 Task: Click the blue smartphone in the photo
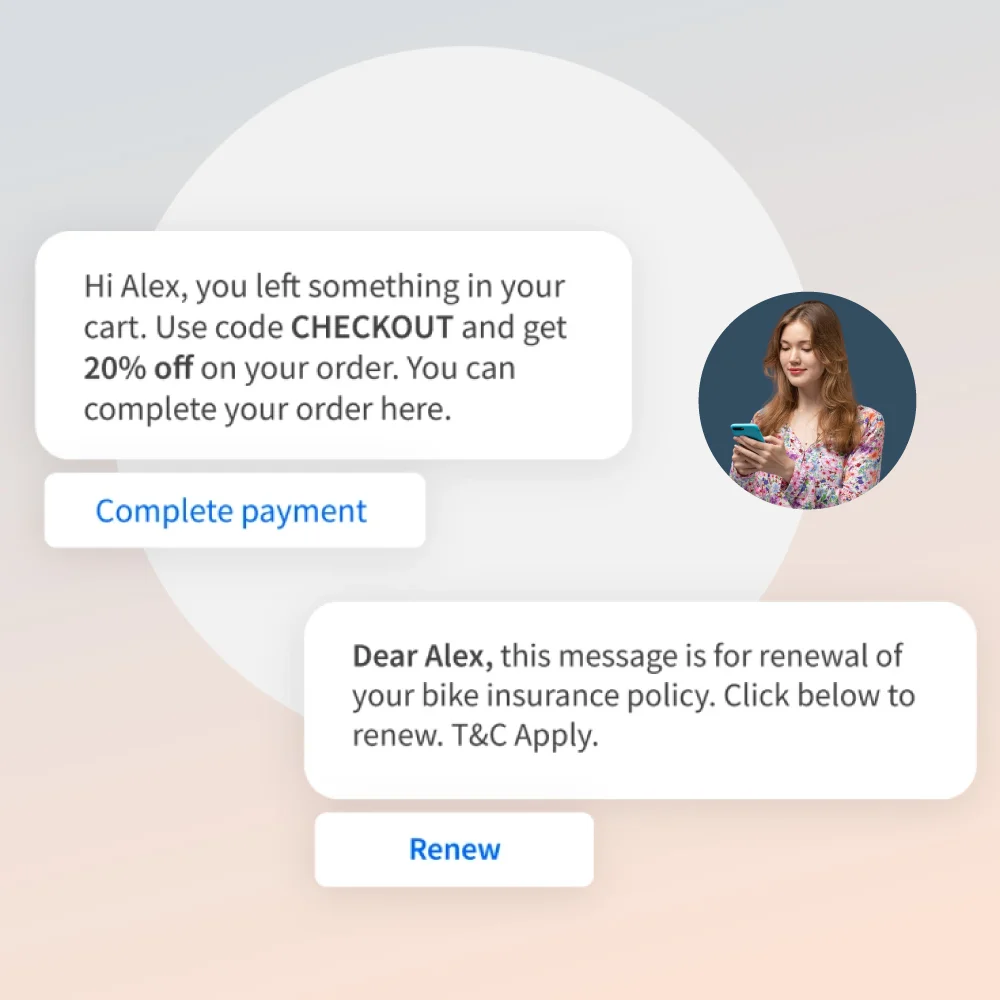pyautogui.click(x=747, y=432)
